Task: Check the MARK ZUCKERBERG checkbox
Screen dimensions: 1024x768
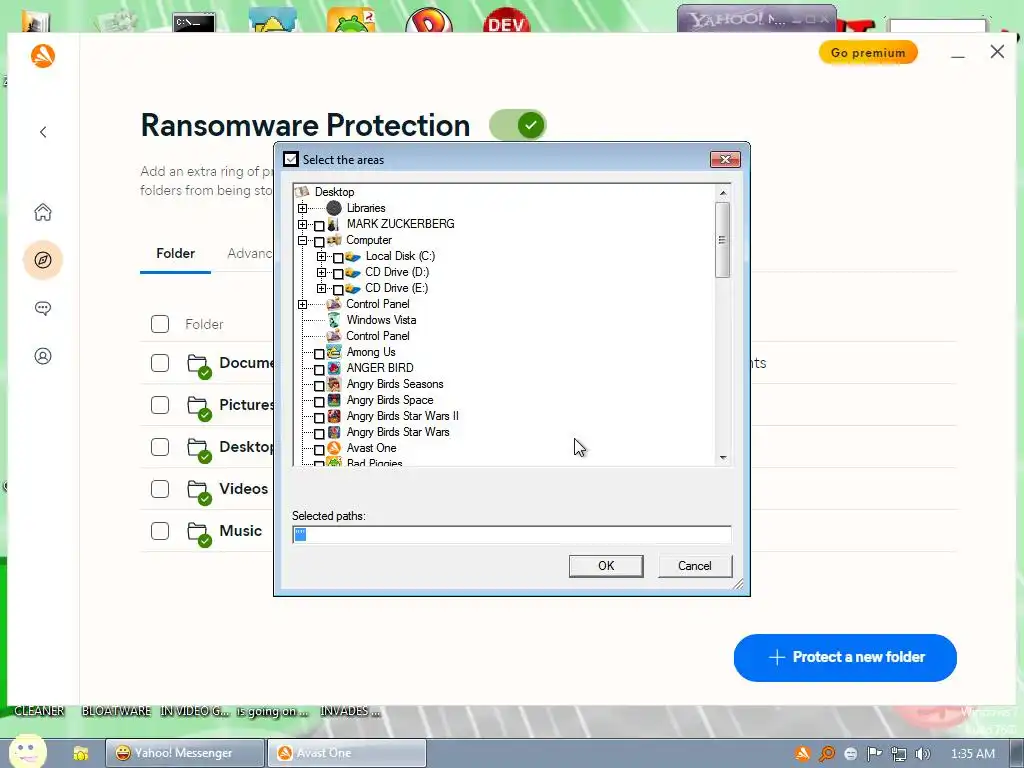Action: [x=319, y=225]
